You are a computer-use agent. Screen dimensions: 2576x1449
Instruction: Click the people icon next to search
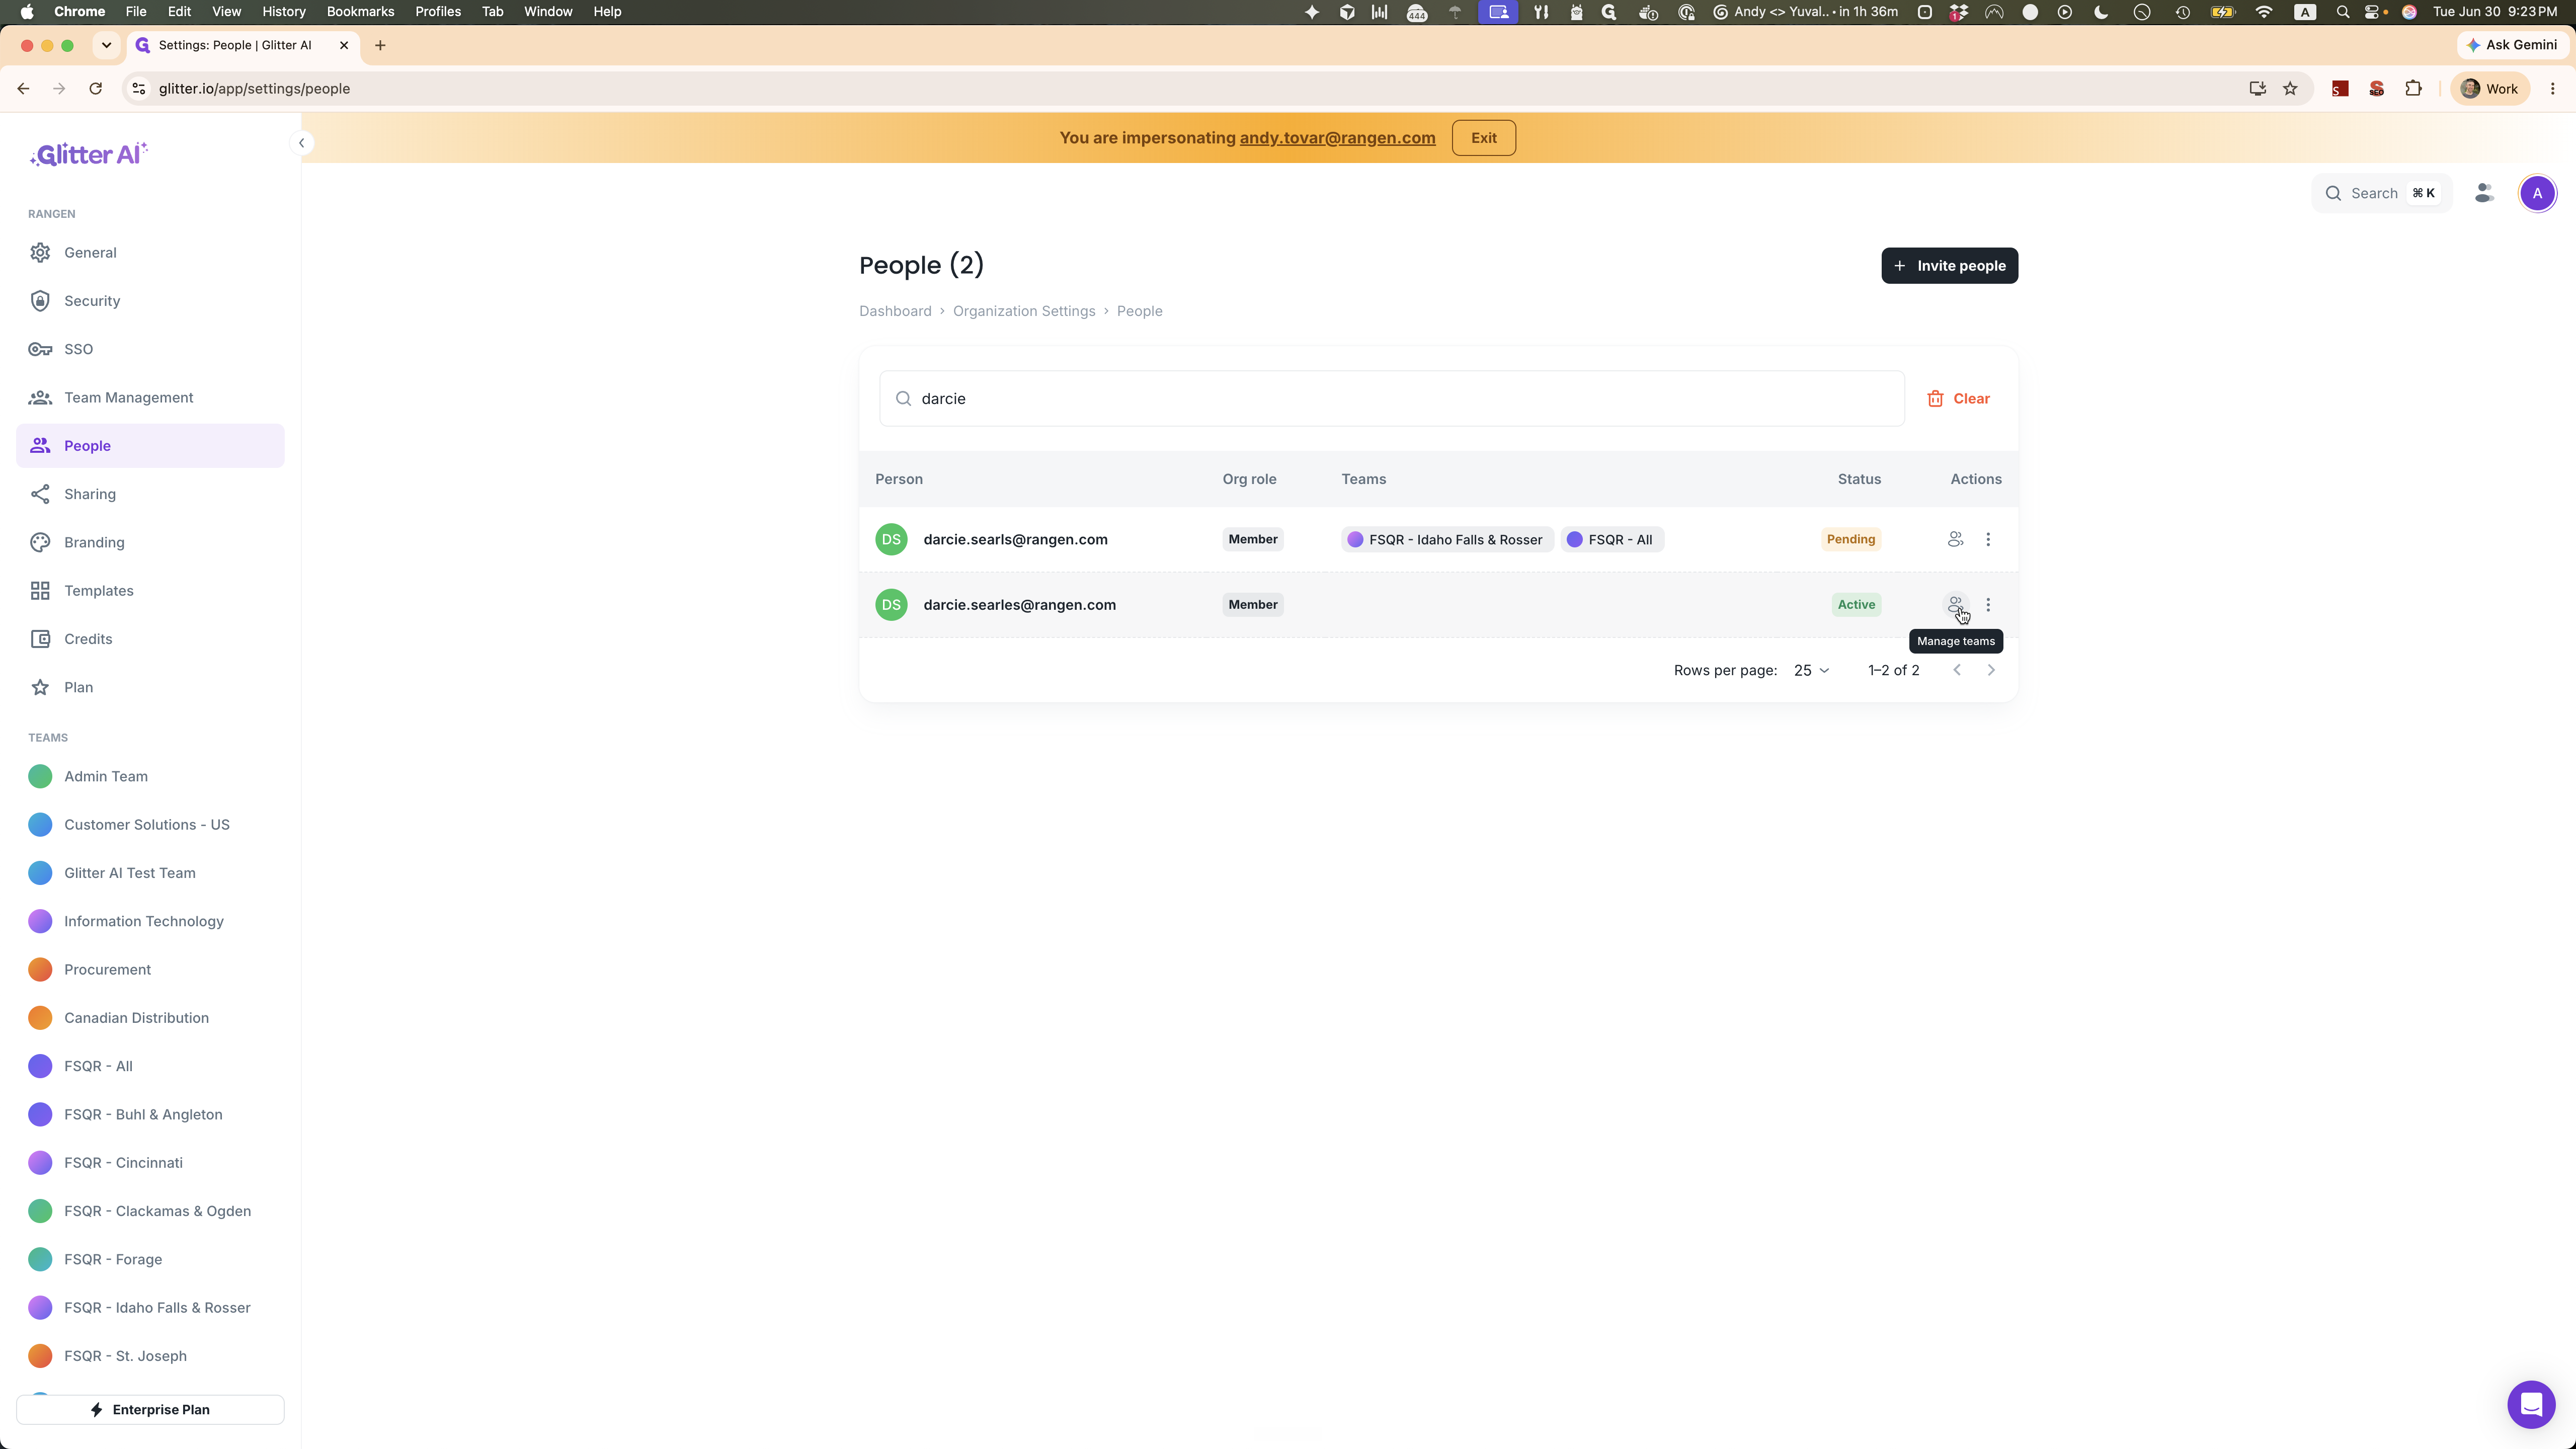[x=2484, y=193]
